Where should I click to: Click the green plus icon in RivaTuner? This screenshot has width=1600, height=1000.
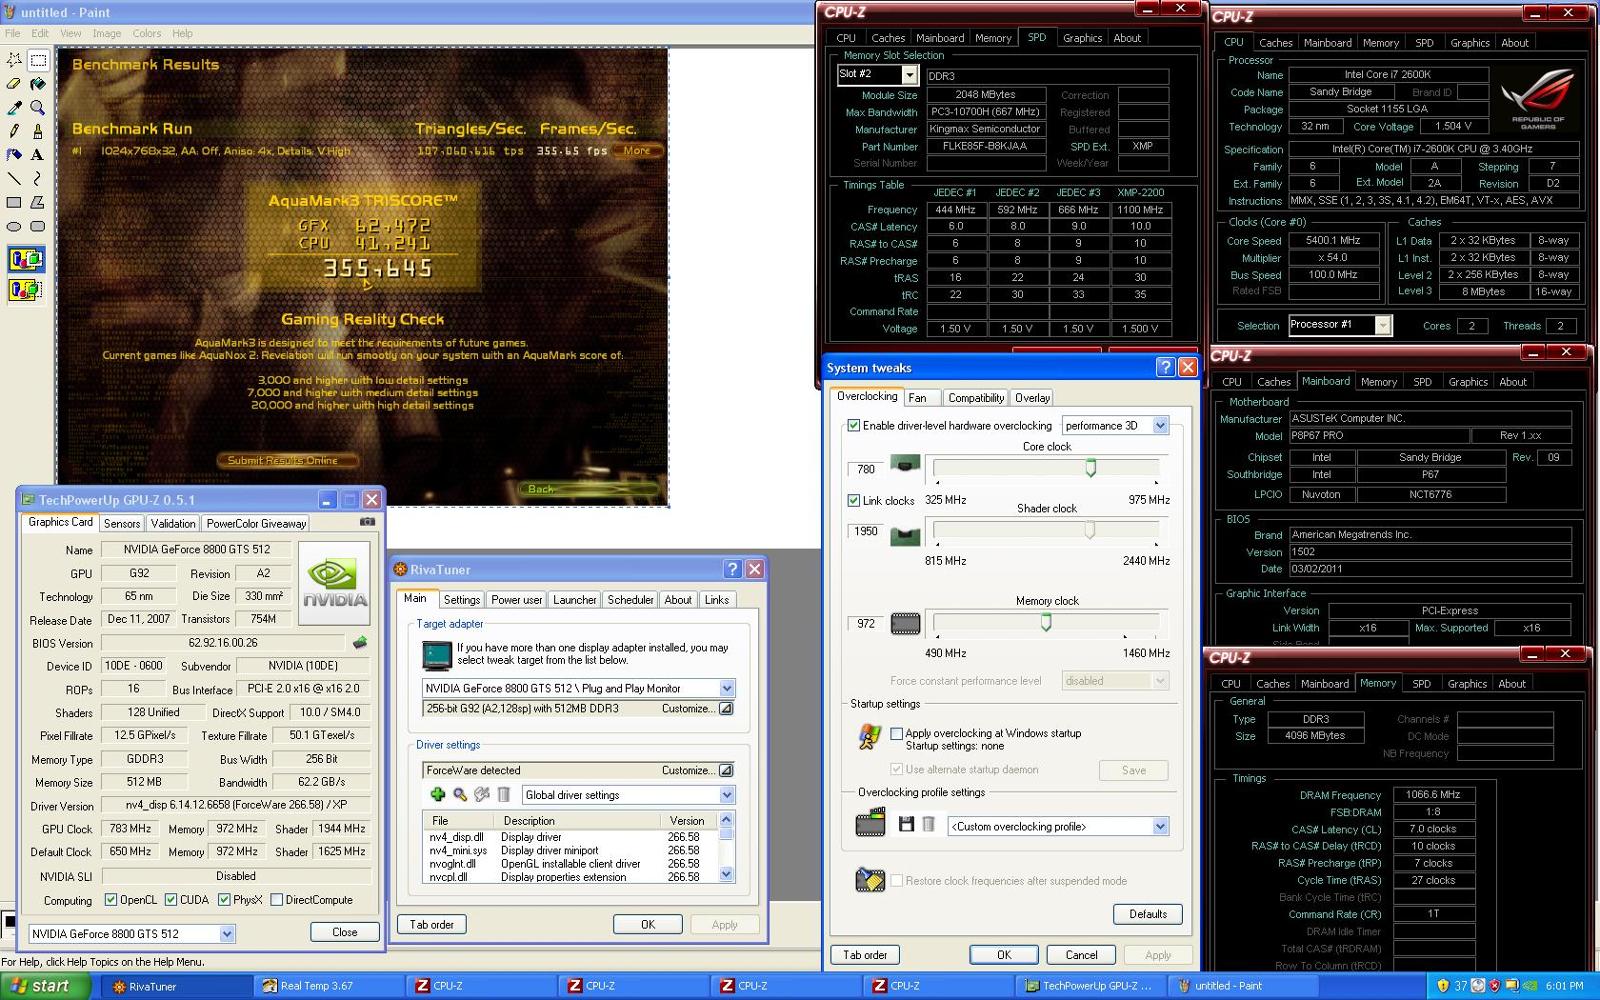point(438,794)
